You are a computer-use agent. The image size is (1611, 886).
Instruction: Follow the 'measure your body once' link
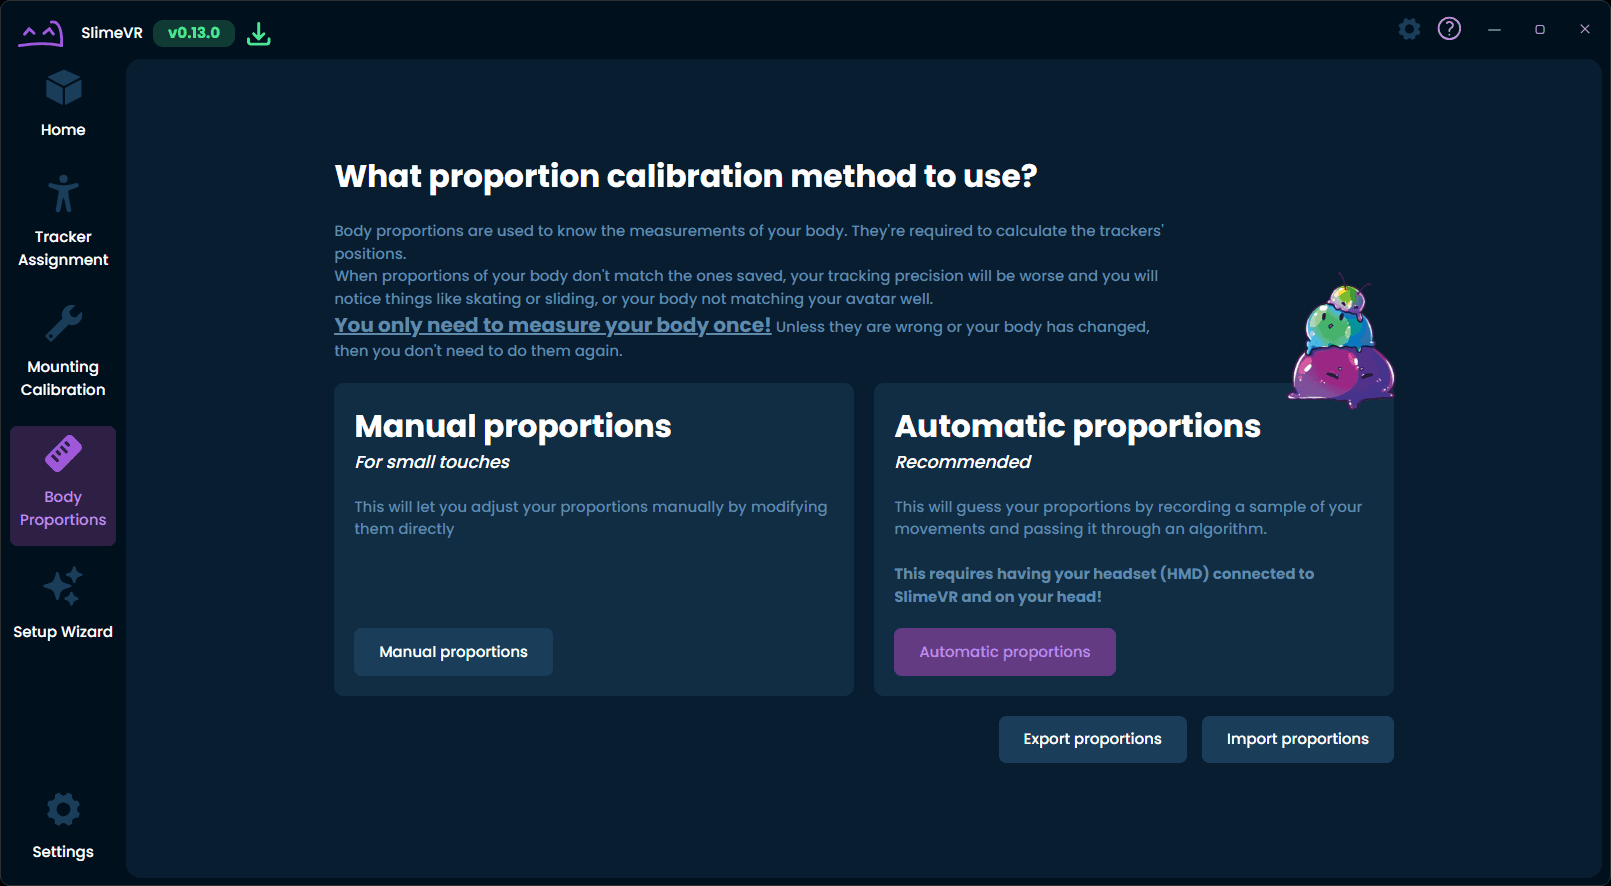click(x=552, y=325)
